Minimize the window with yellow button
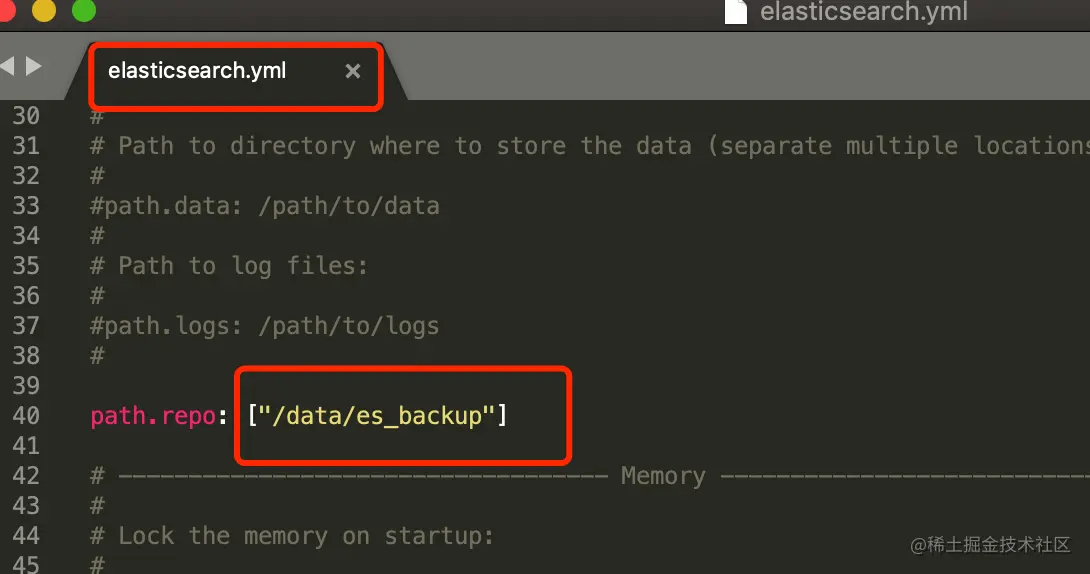Image resolution: width=1090 pixels, height=574 pixels. (x=44, y=10)
